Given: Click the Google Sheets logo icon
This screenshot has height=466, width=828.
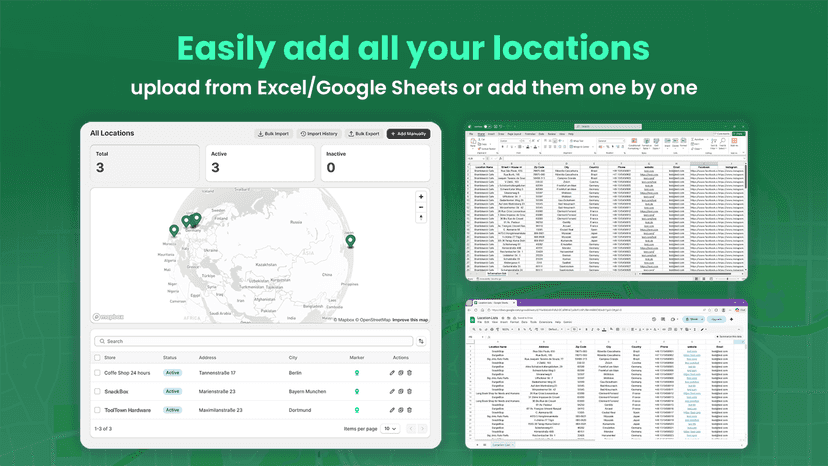Looking at the screenshot, I should point(473,320).
